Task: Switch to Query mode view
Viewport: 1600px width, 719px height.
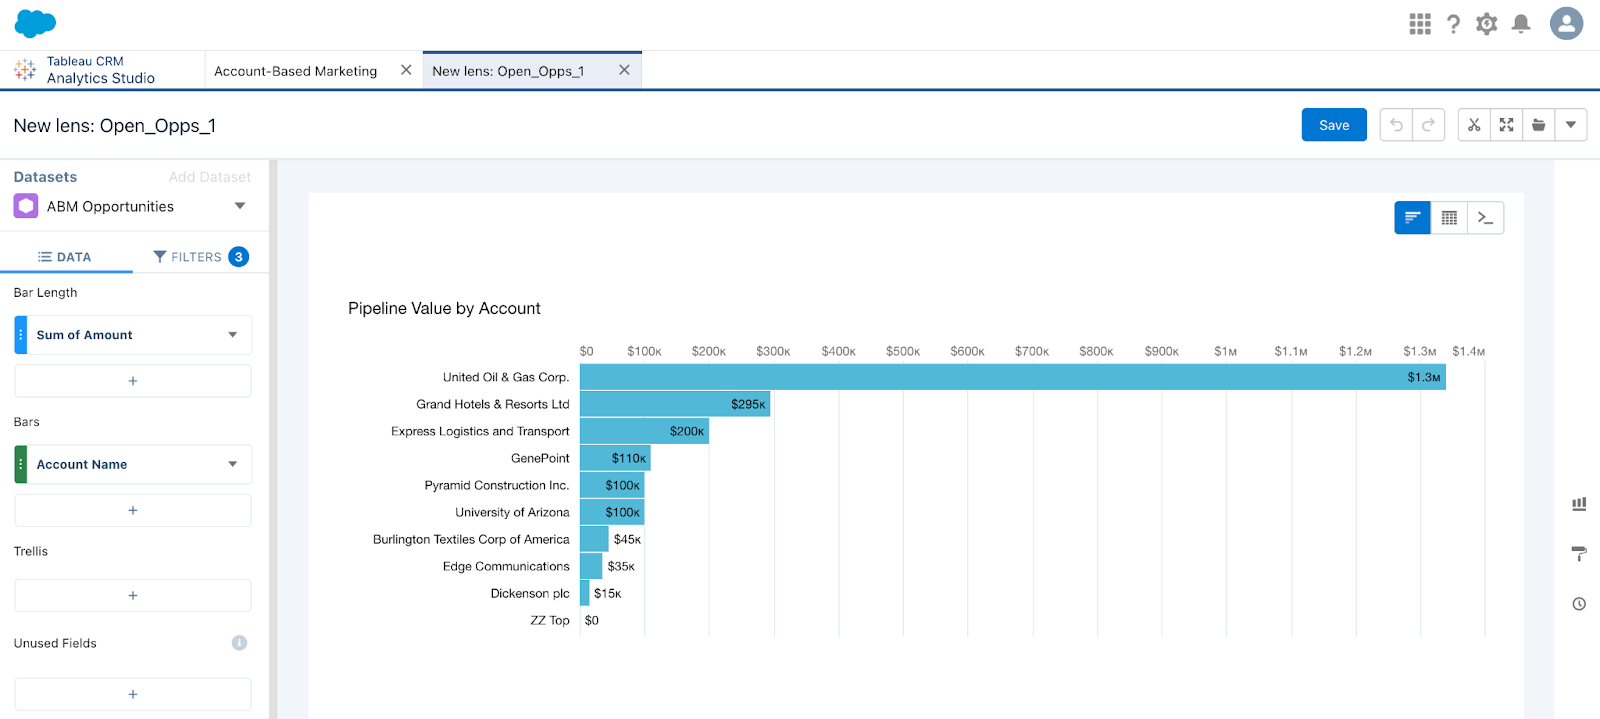Action: coord(1486,218)
